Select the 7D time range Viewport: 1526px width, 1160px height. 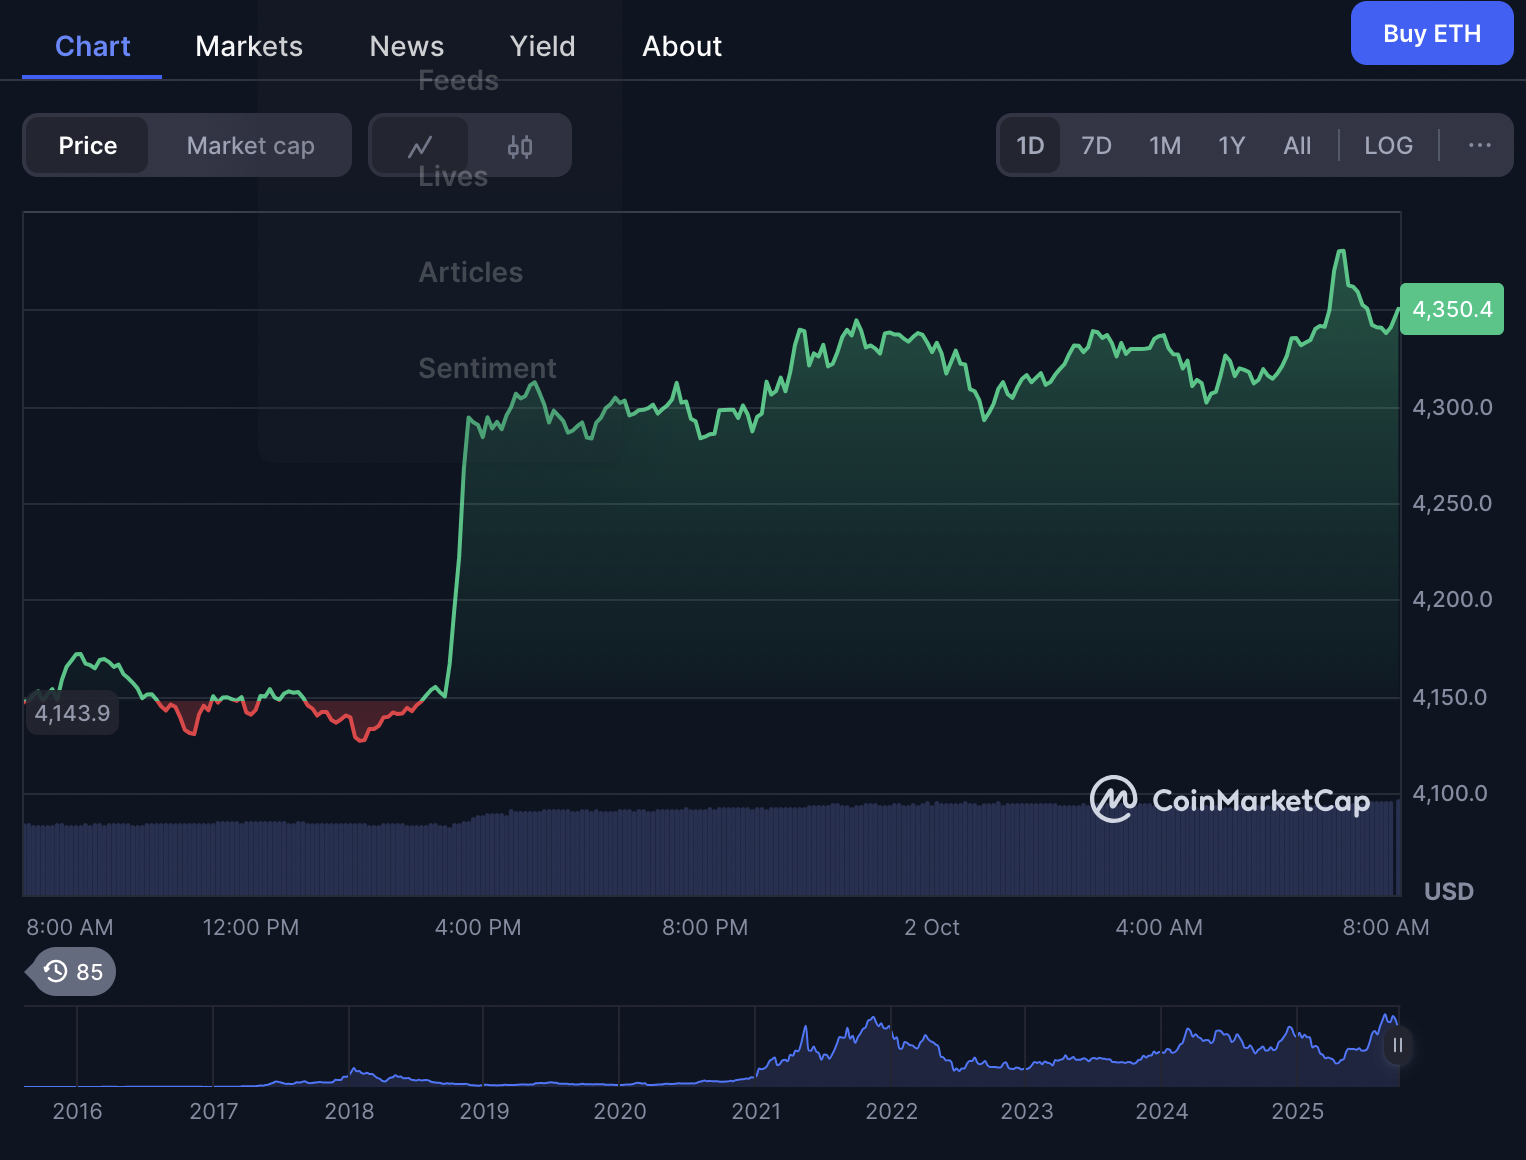1096,146
